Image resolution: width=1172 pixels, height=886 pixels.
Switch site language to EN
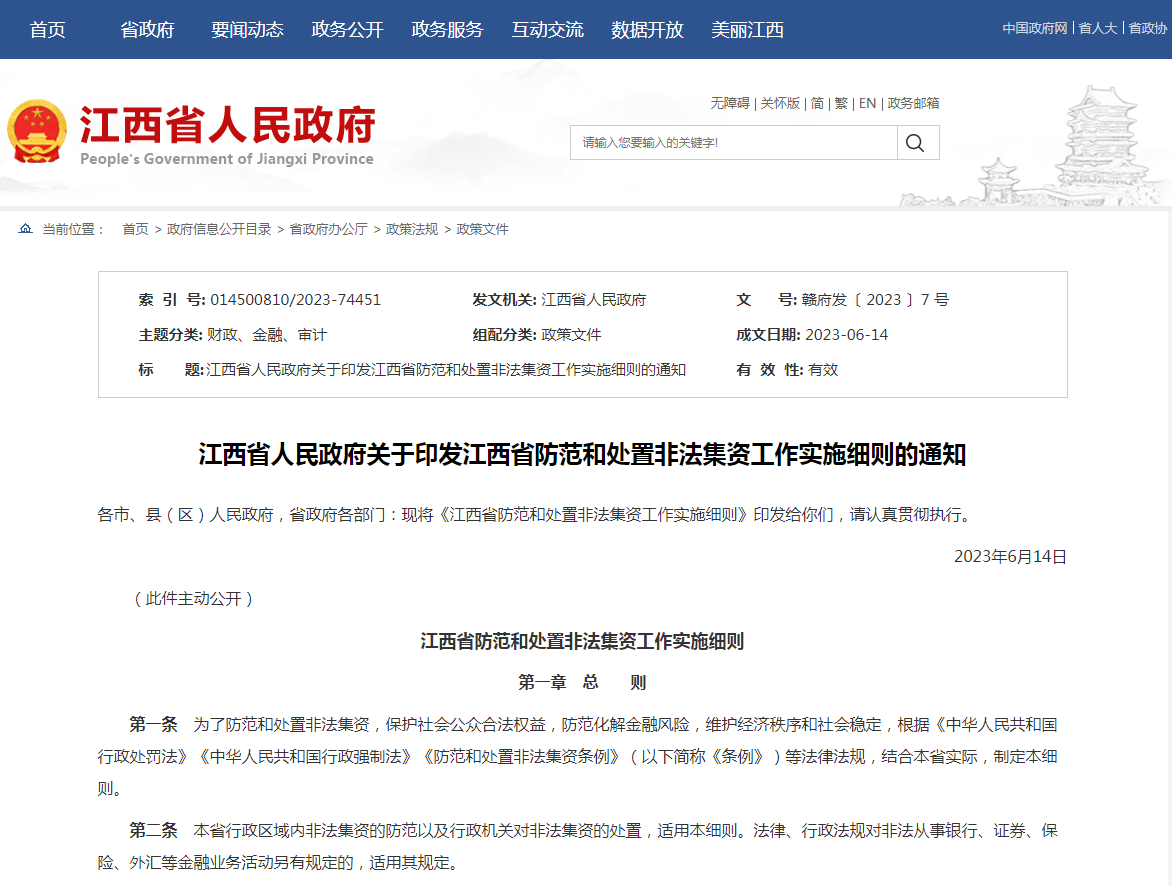pos(867,103)
